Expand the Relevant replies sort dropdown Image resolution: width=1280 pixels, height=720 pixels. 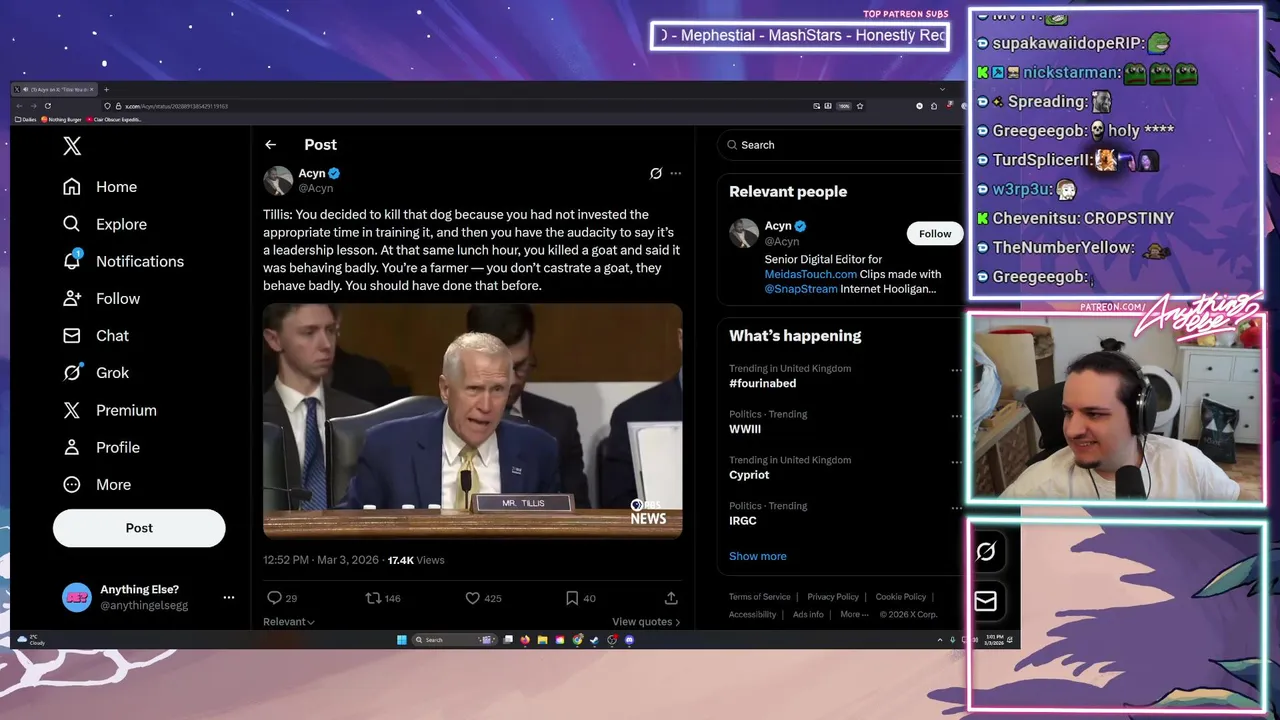[x=289, y=622]
